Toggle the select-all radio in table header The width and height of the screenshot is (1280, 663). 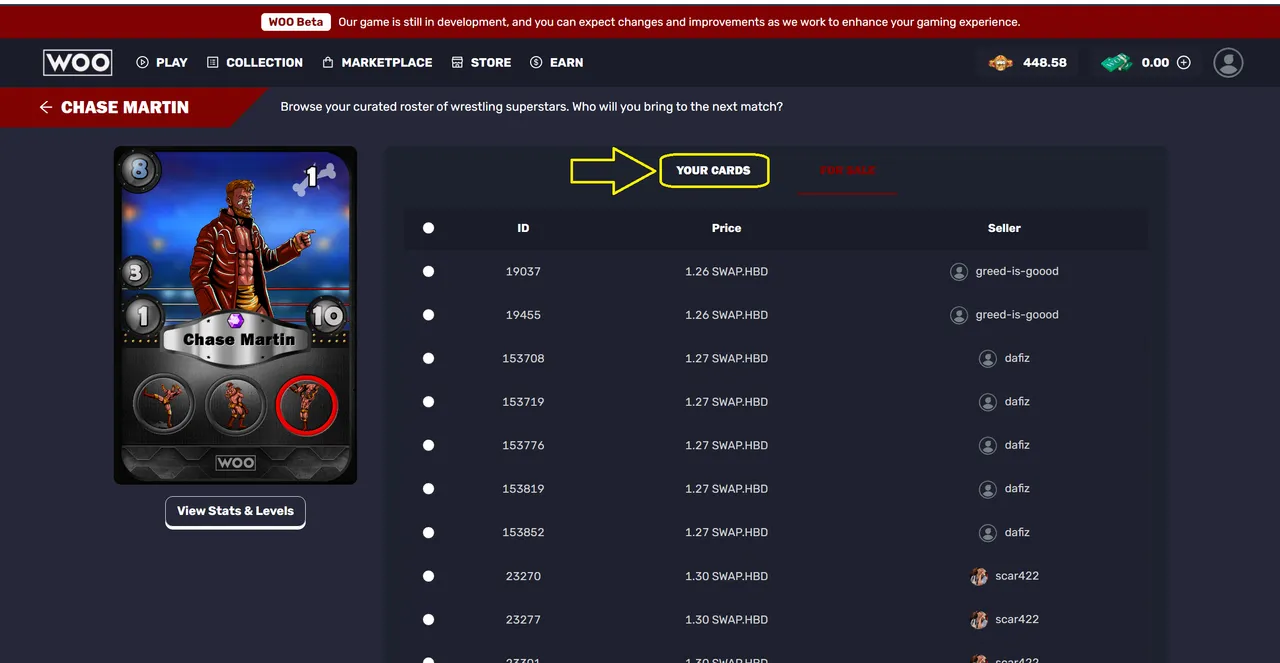coord(428,228)
